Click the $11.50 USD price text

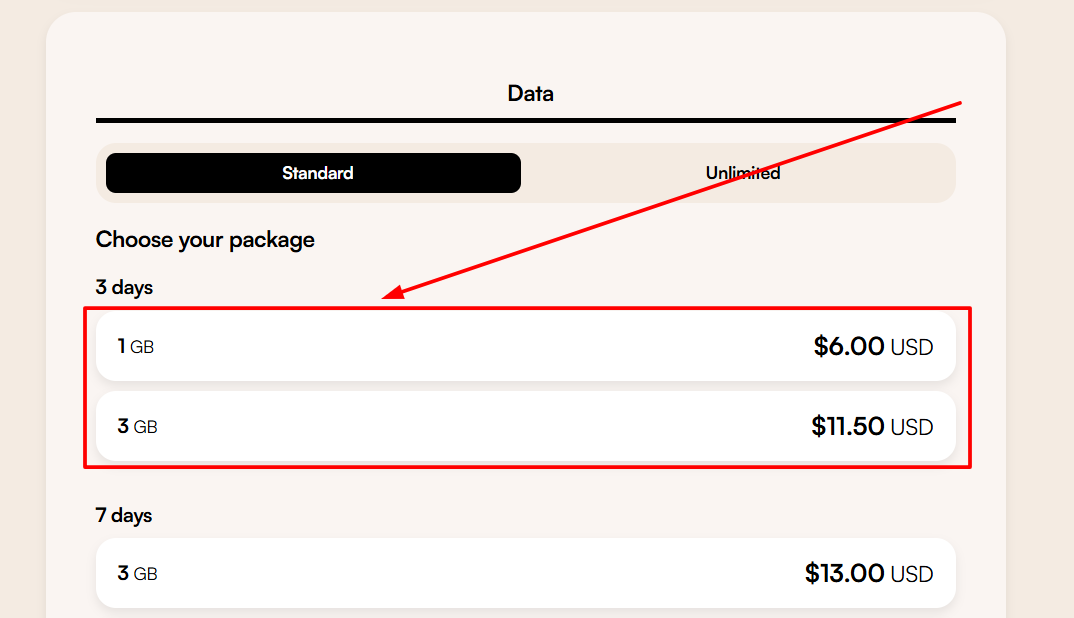coord(871,427)
